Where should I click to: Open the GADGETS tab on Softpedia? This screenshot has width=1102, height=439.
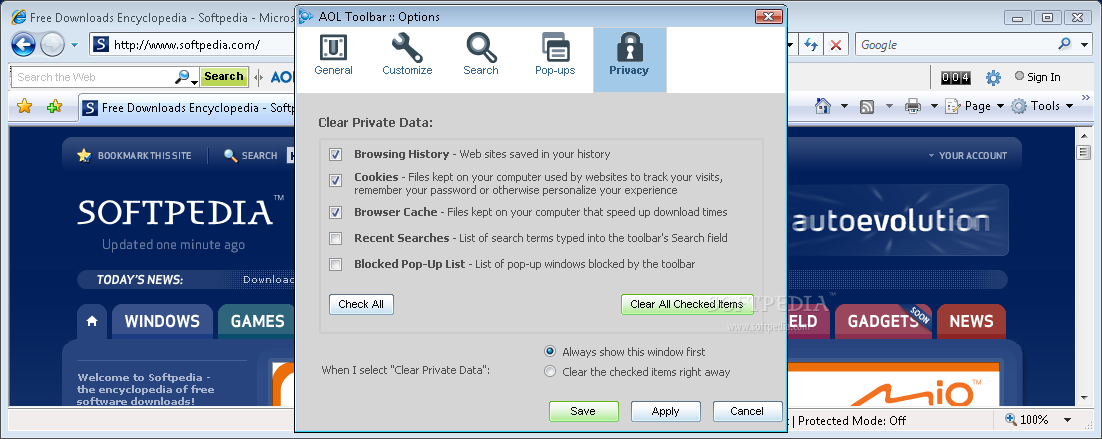tap(883, 322)
